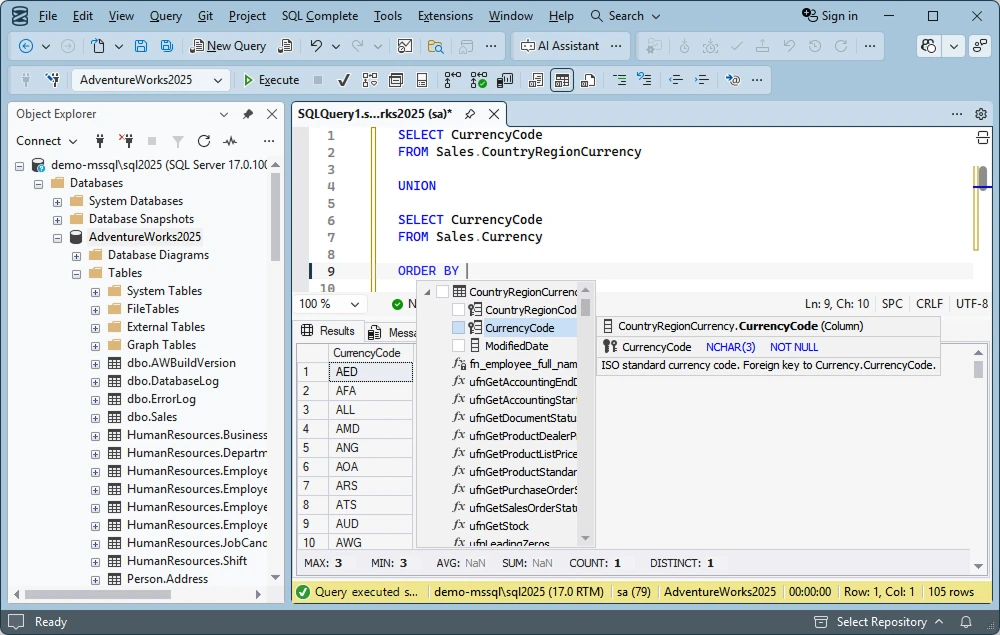Open the Tools menu

(x=388, y=16)
